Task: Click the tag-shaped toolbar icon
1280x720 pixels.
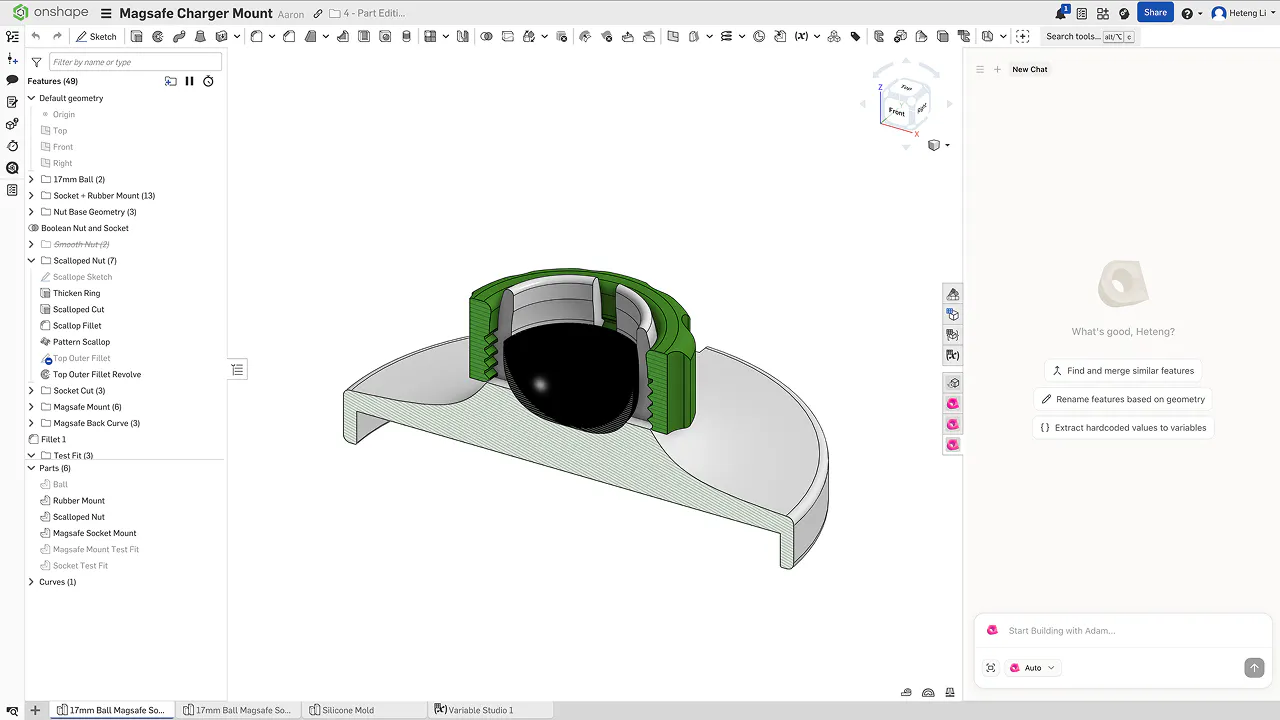Action: tap(855, 36)
